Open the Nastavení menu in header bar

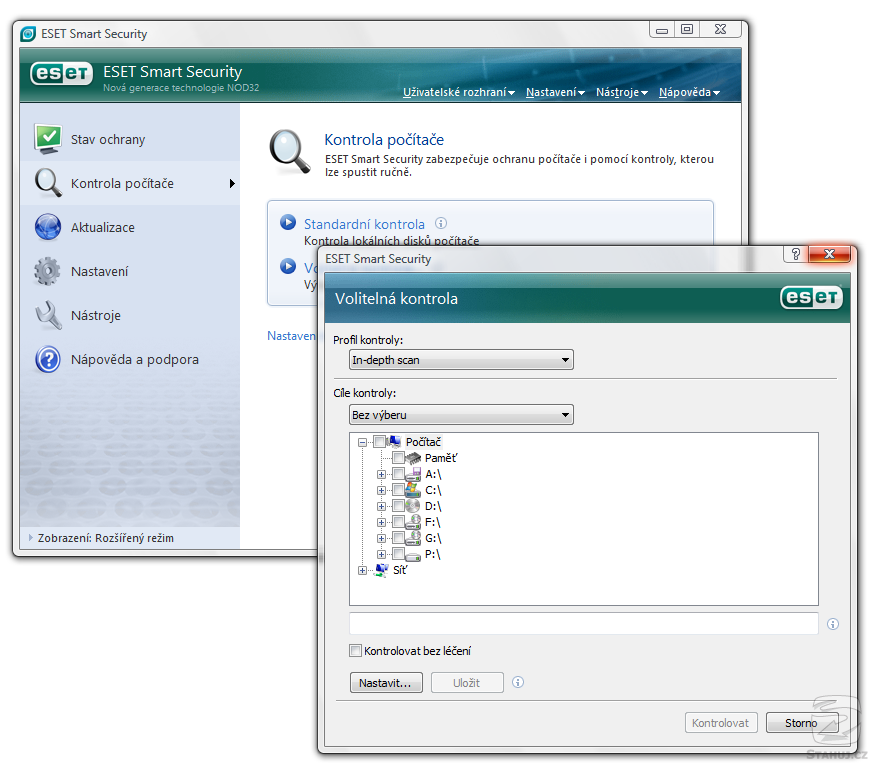coord(555,92)
